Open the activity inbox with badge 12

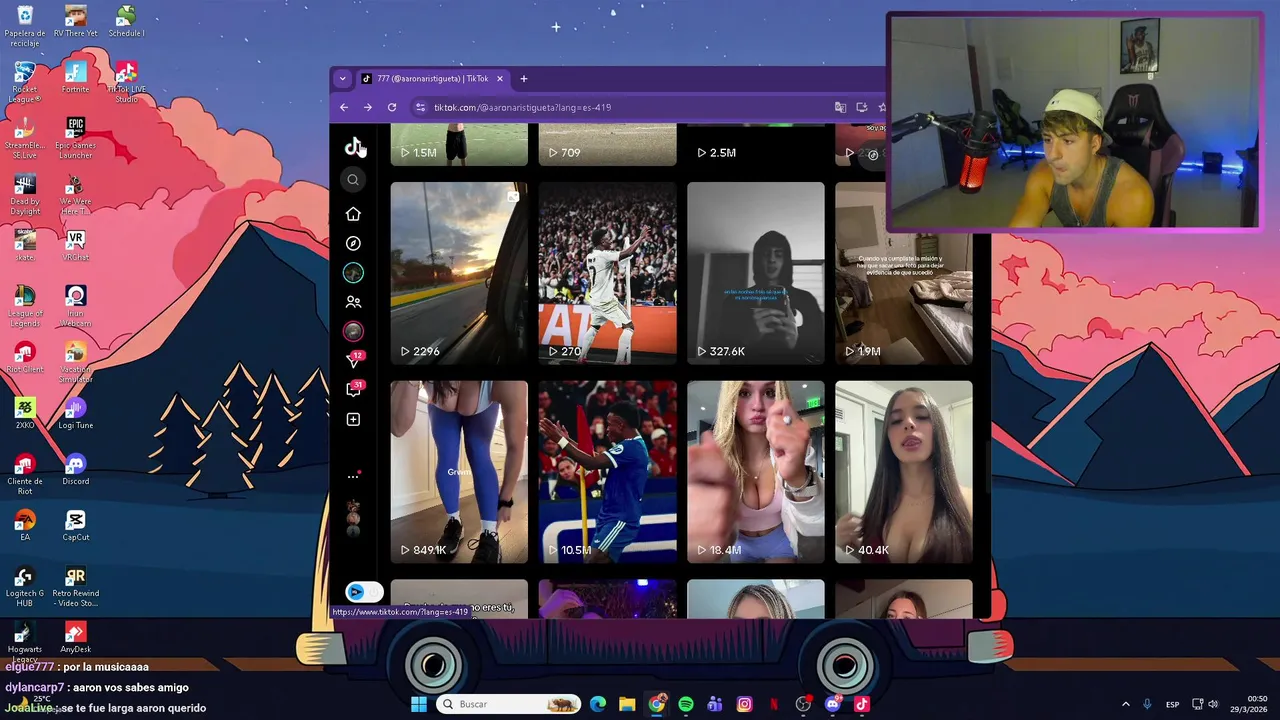click(x=353, y=360)
